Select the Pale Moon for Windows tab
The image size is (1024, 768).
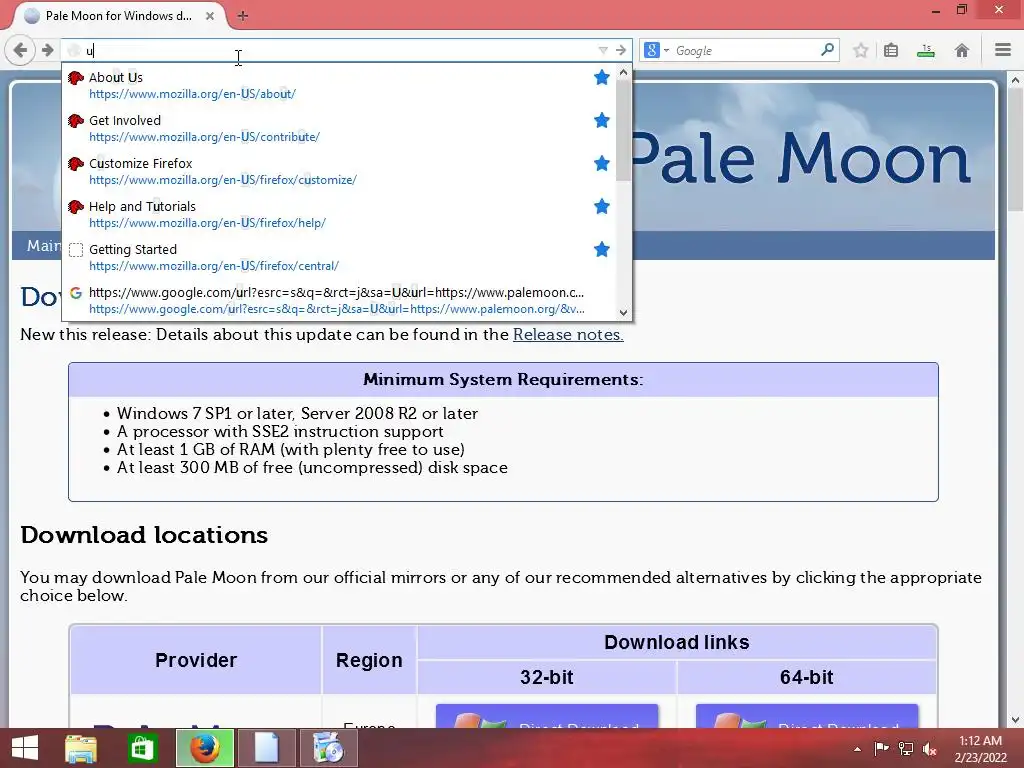(119, 16)
